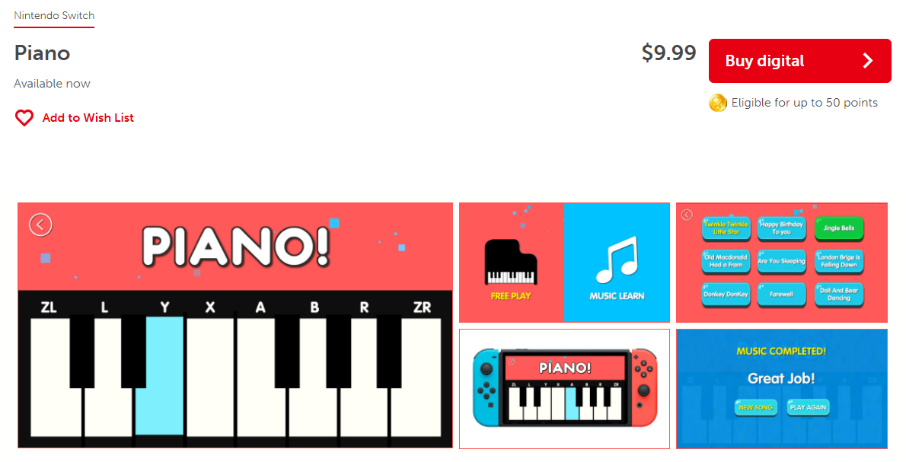This screenshot has height=462, width=906.
Task: Click the heart wish list icon
Action: coord(24,118)
